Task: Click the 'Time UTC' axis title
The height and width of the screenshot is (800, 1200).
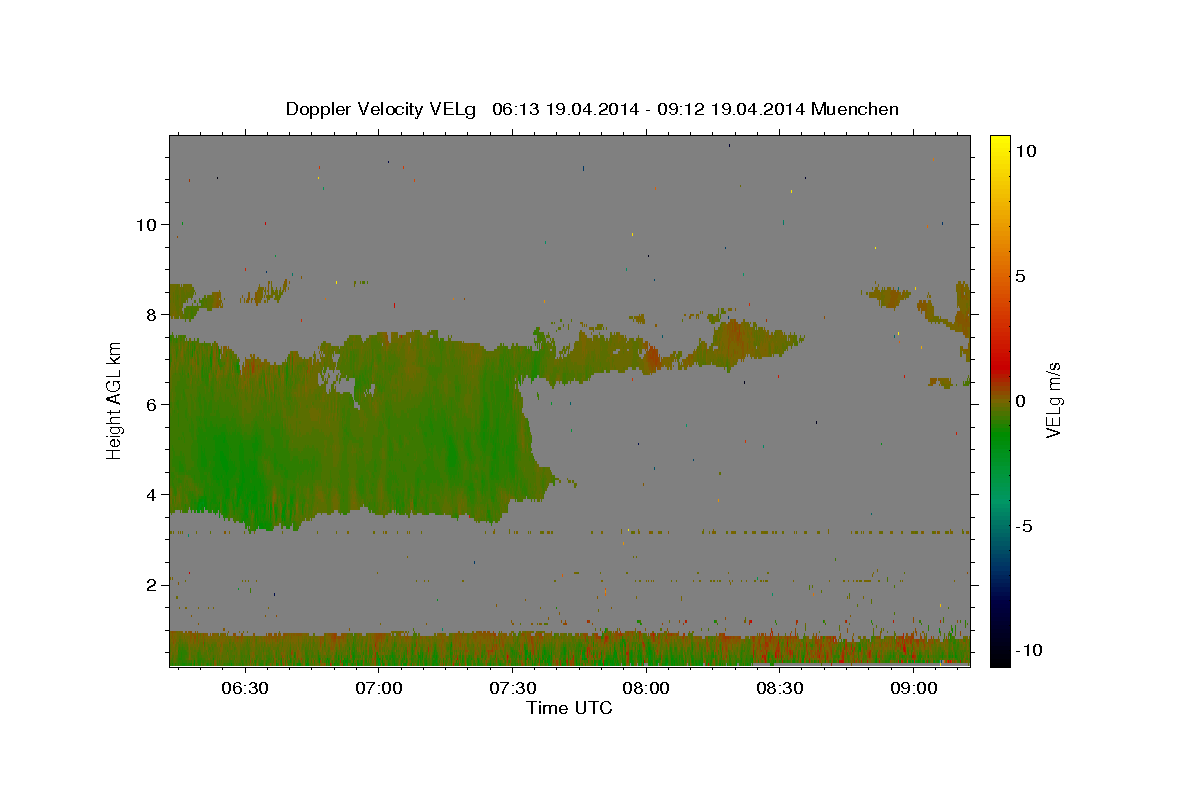Action: (569, 708)
